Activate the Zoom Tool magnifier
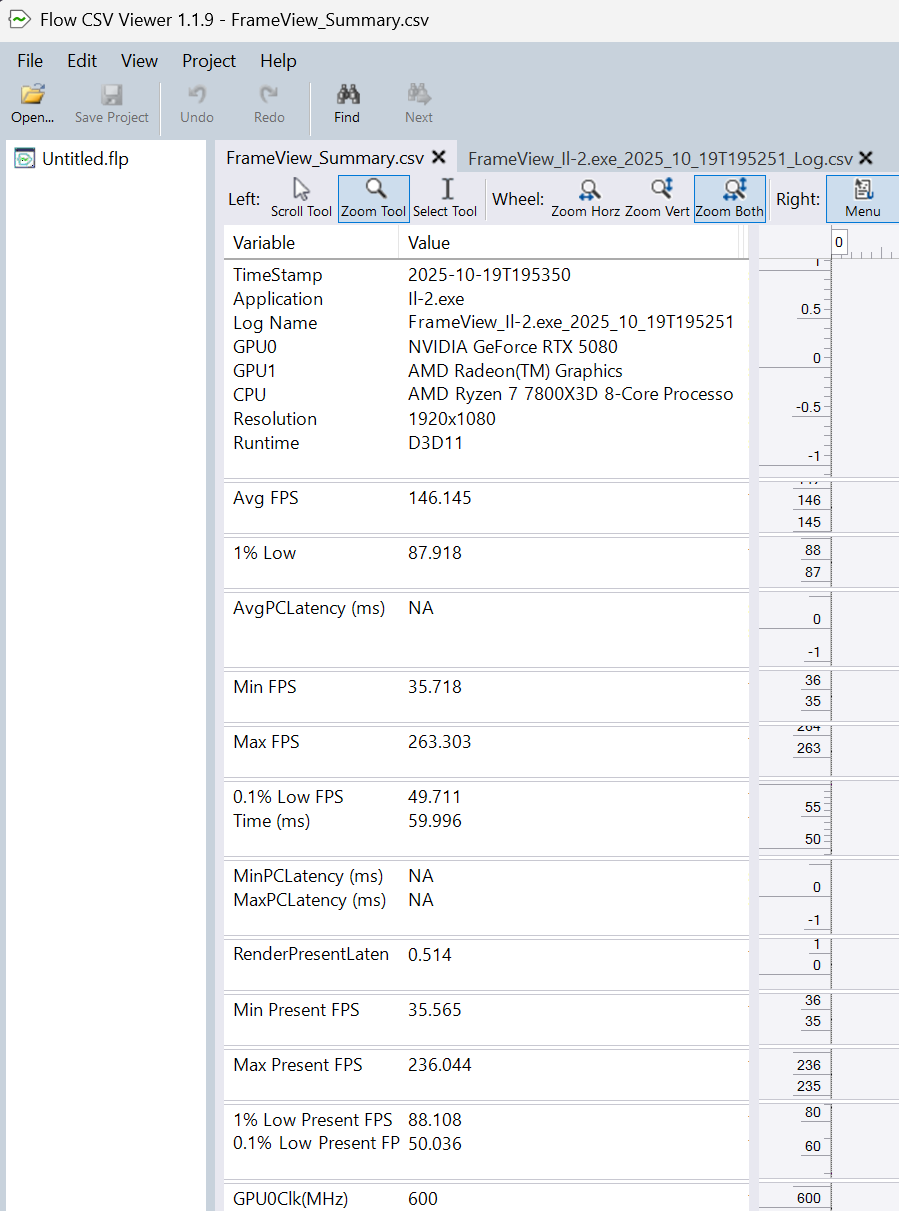The height and width of the screenshot is (1211, 899). (374, 198)
